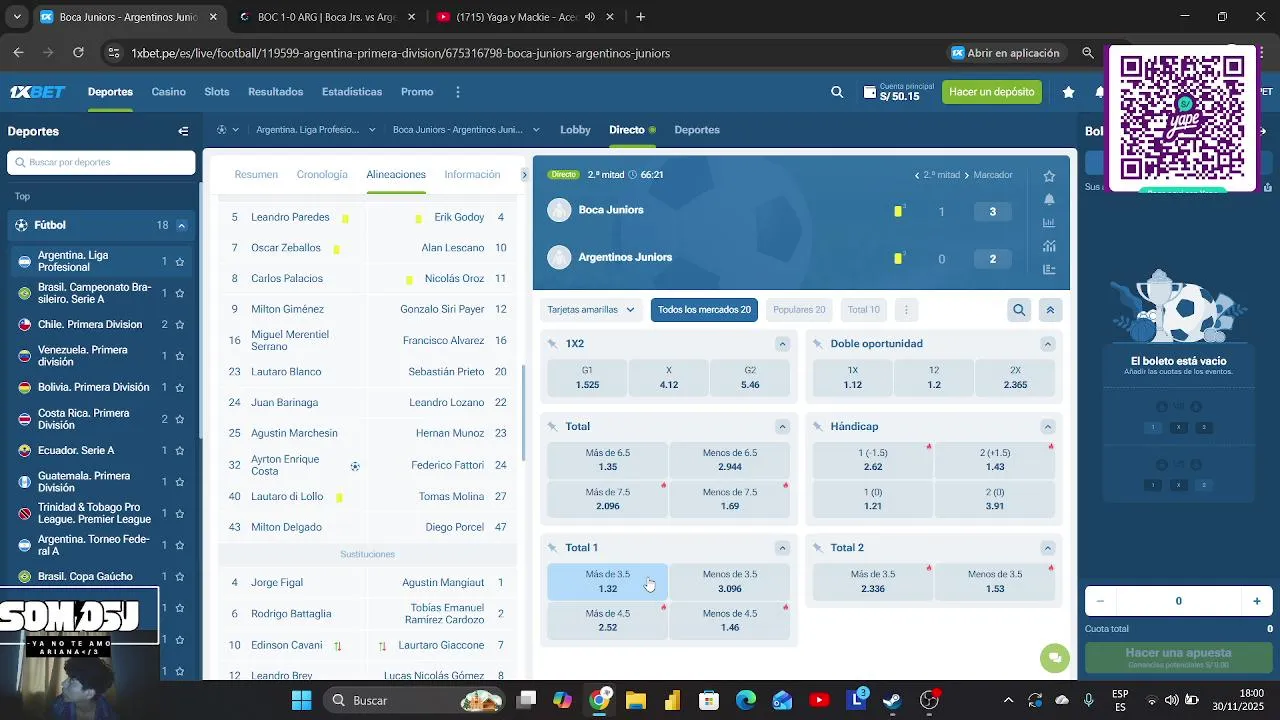Open Slots in top navigation
Screen dimensions: 1280x720
tap(217, 92)
